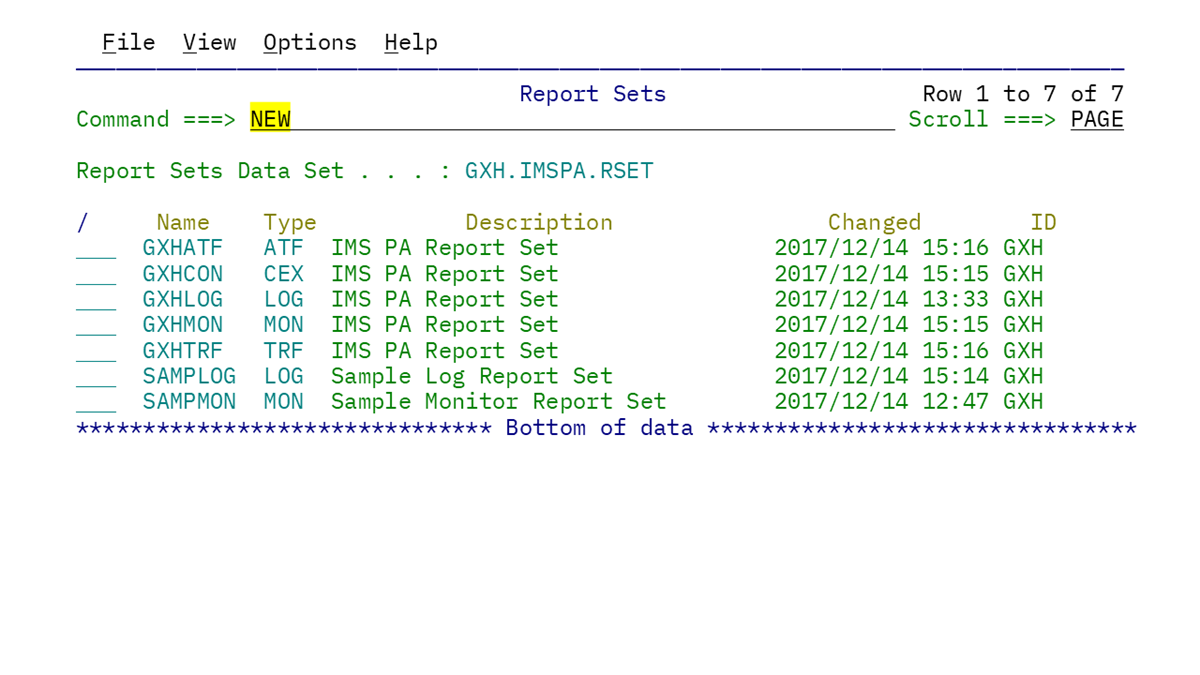This screenshot has width=1200, height=675.
Task: Open the View menu
Action: pyautogui.click(x=209, y=42)
